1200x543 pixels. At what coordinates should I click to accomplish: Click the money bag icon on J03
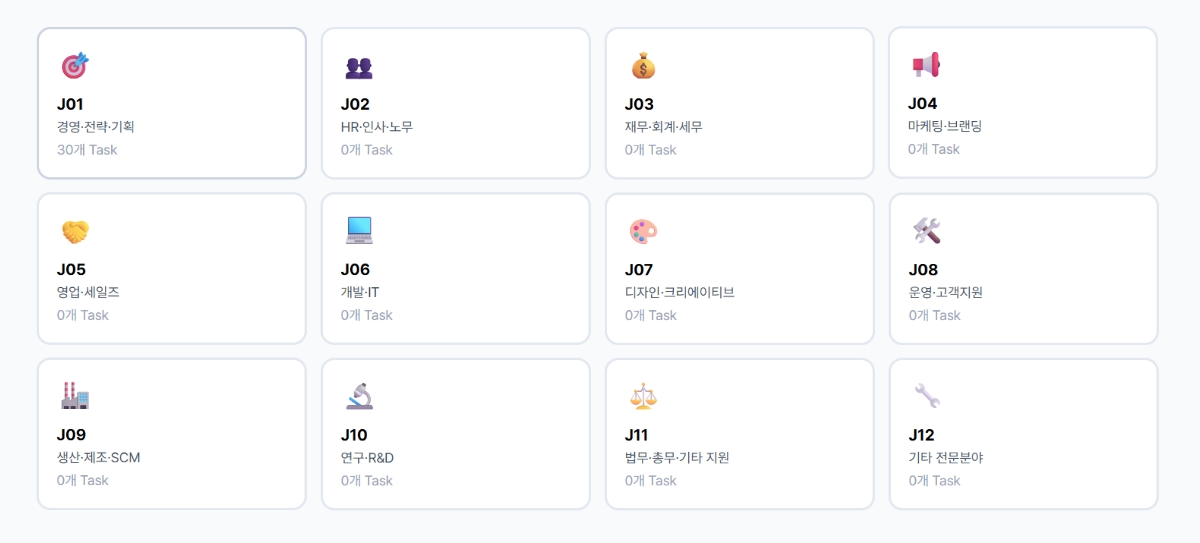pos(643,66)
